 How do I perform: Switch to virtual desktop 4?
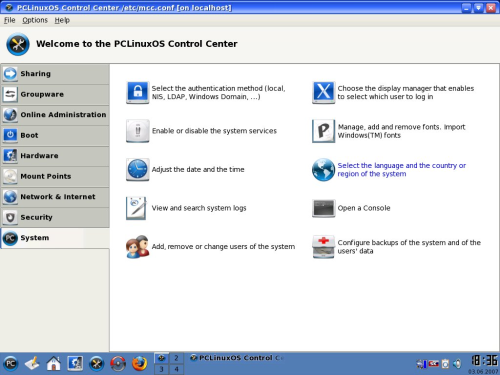pyautogui.click(x=176, y=369)
